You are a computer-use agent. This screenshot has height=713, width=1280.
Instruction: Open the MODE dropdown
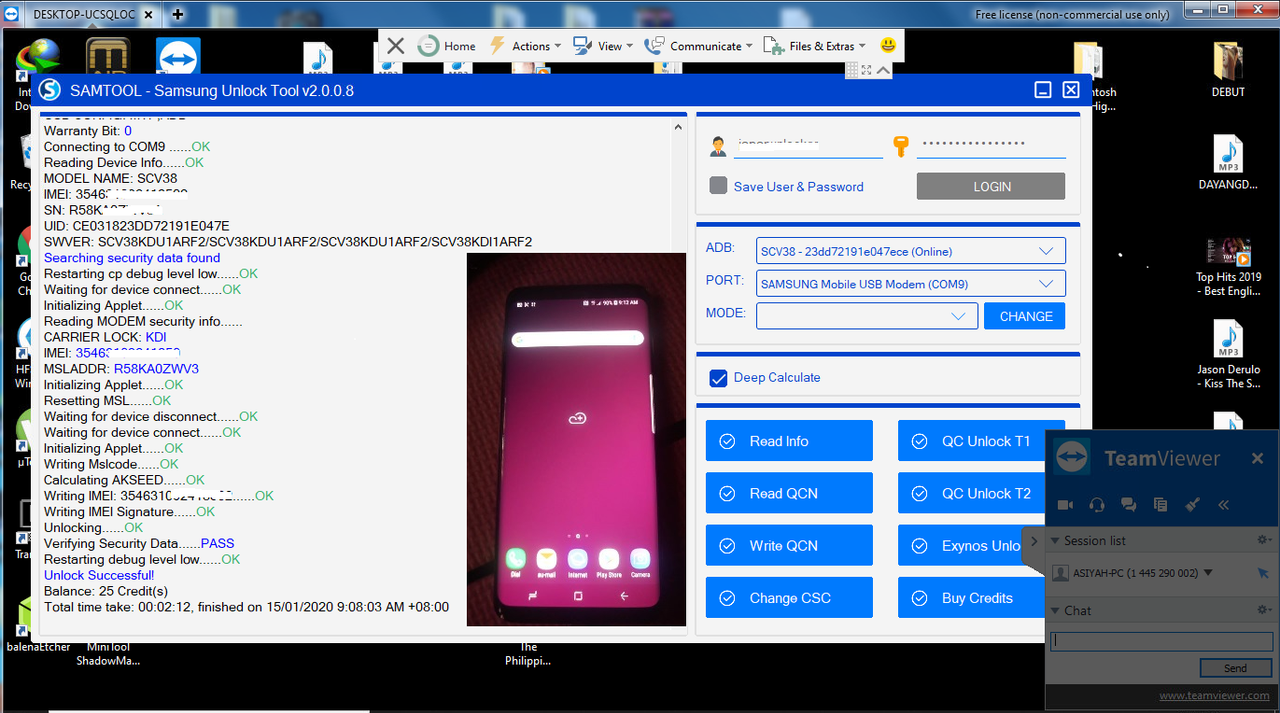click(867, 316)
